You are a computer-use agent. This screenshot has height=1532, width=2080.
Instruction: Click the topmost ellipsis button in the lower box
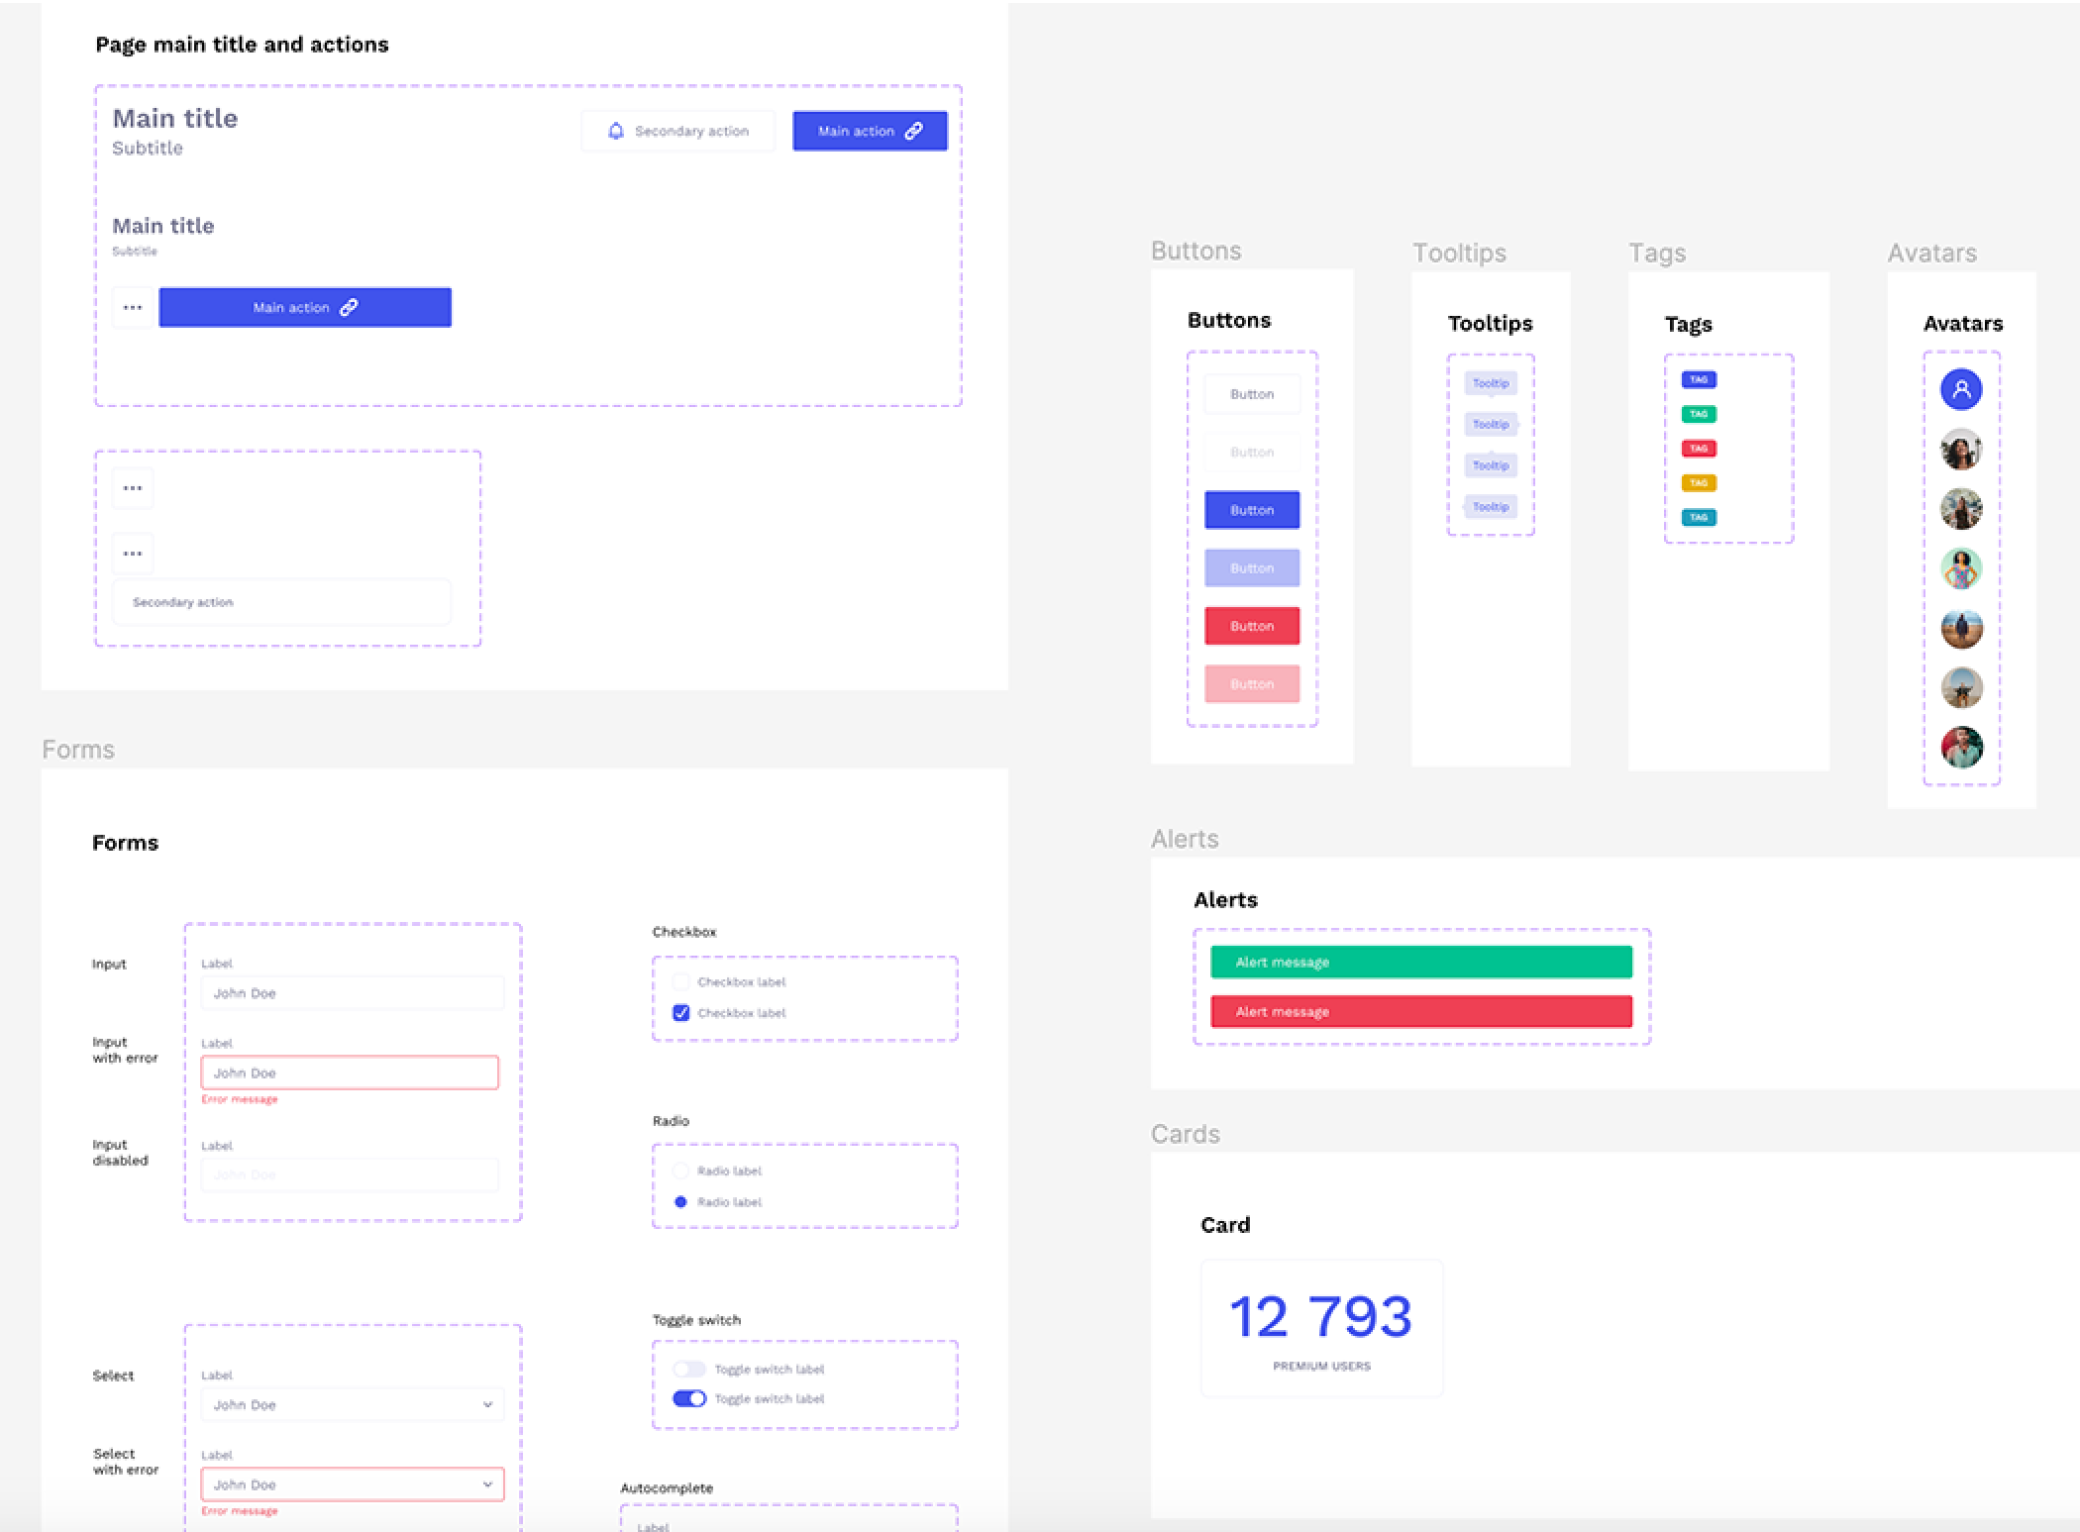(132, 488)
